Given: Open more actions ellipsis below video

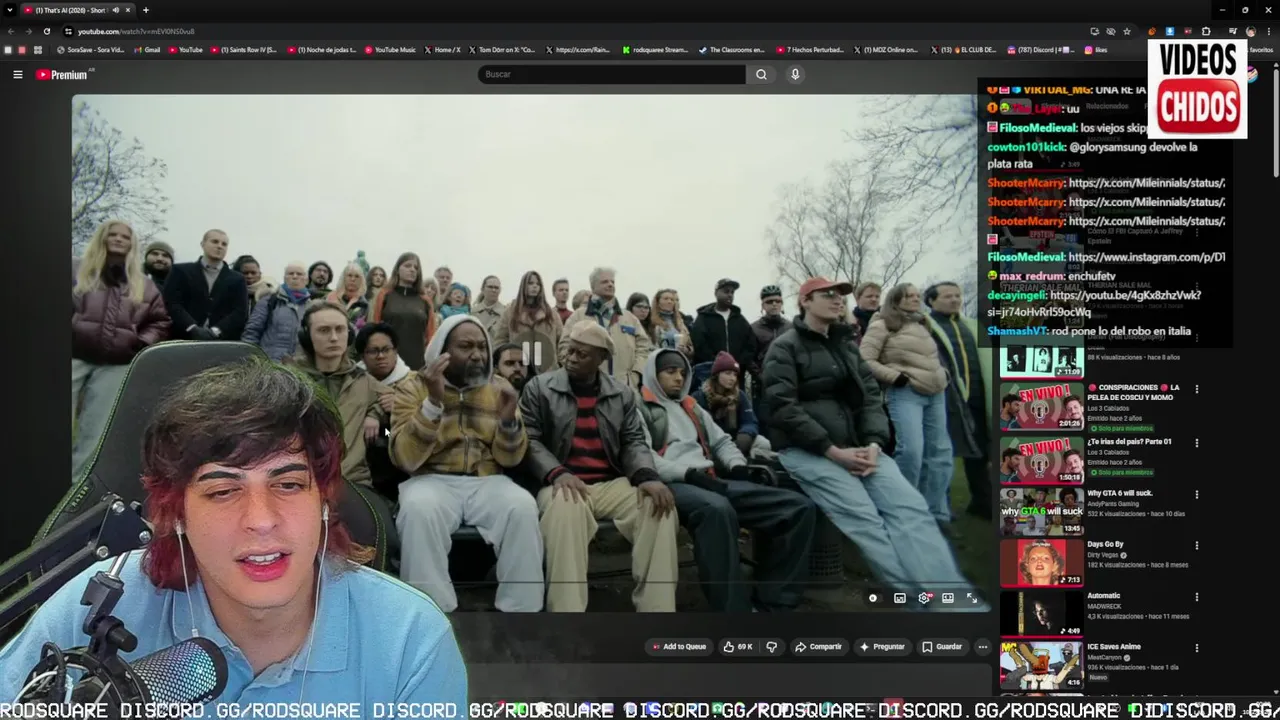Looking at the screenshot, I should point(983,647).
